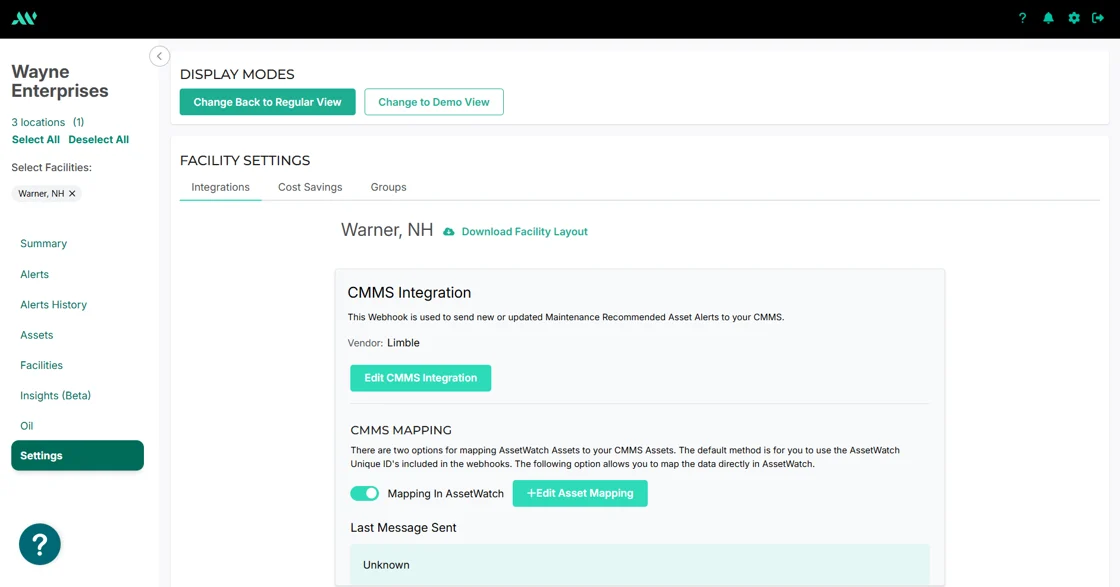
Task: Click the 3 locations link
Action: point(38,122)
